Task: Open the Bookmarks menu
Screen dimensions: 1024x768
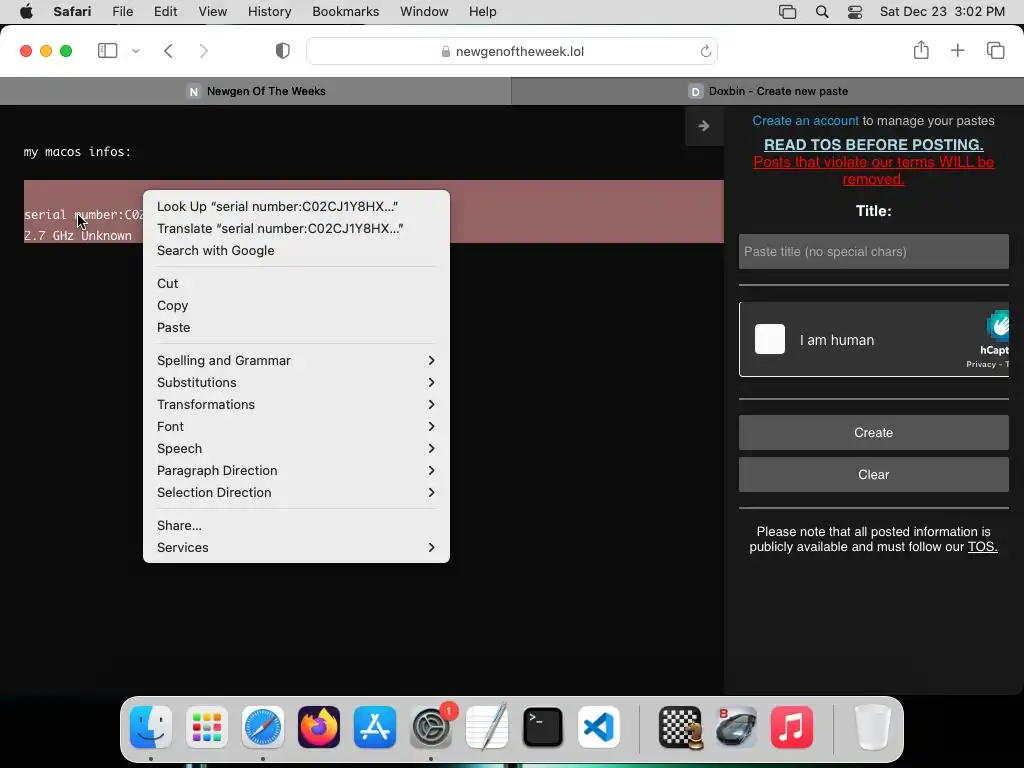Action: pos(345,12)
